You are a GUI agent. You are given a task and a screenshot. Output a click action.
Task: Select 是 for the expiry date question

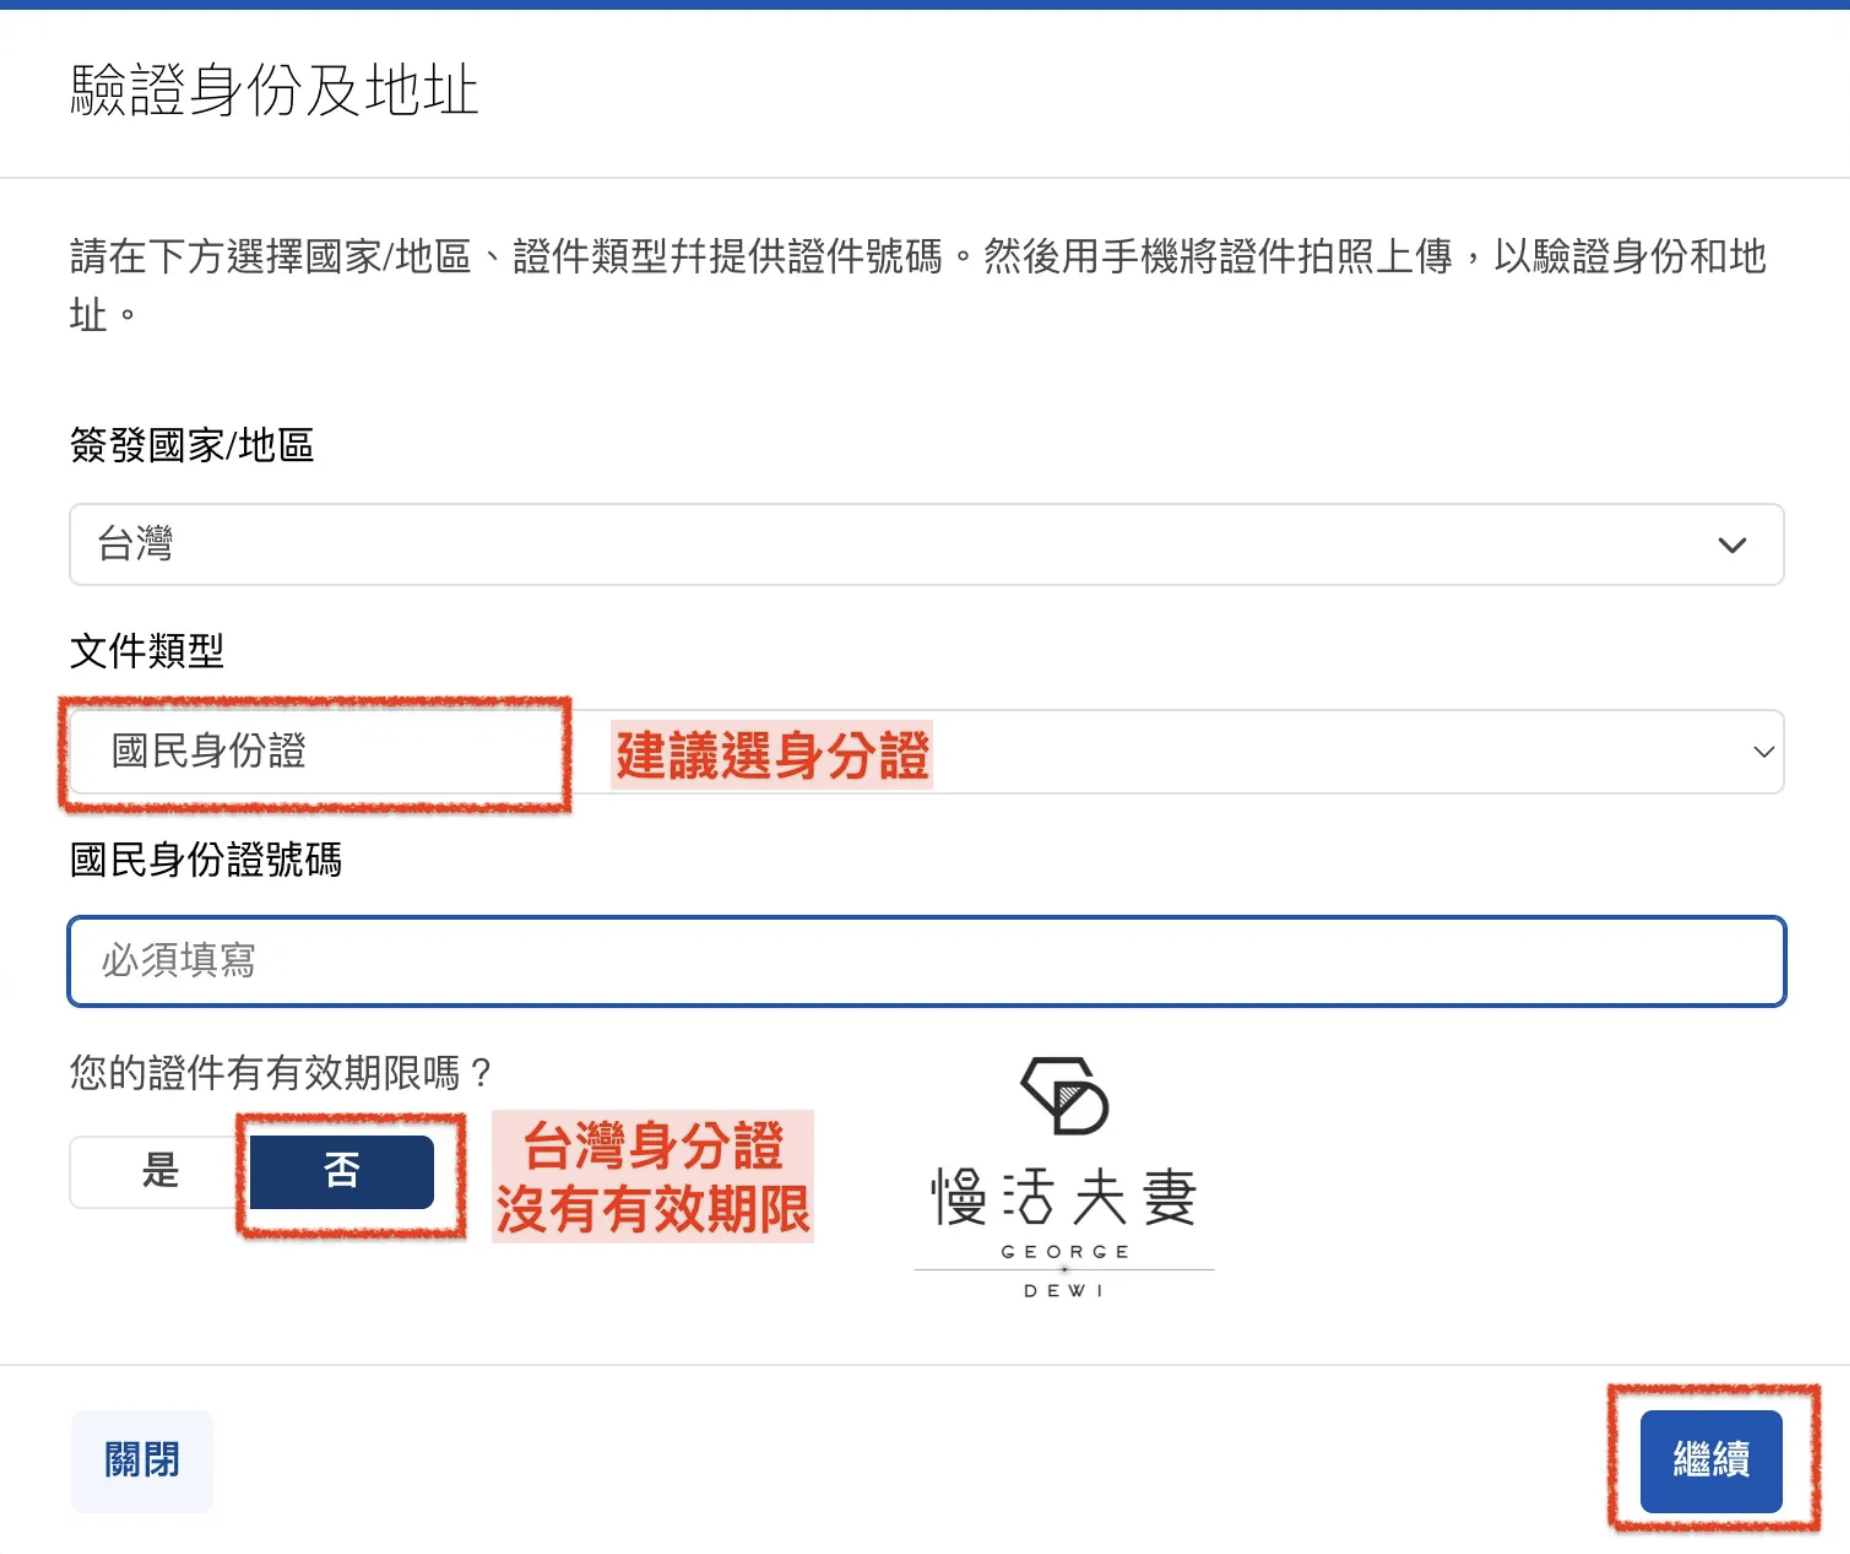[x=160, y=1171]
